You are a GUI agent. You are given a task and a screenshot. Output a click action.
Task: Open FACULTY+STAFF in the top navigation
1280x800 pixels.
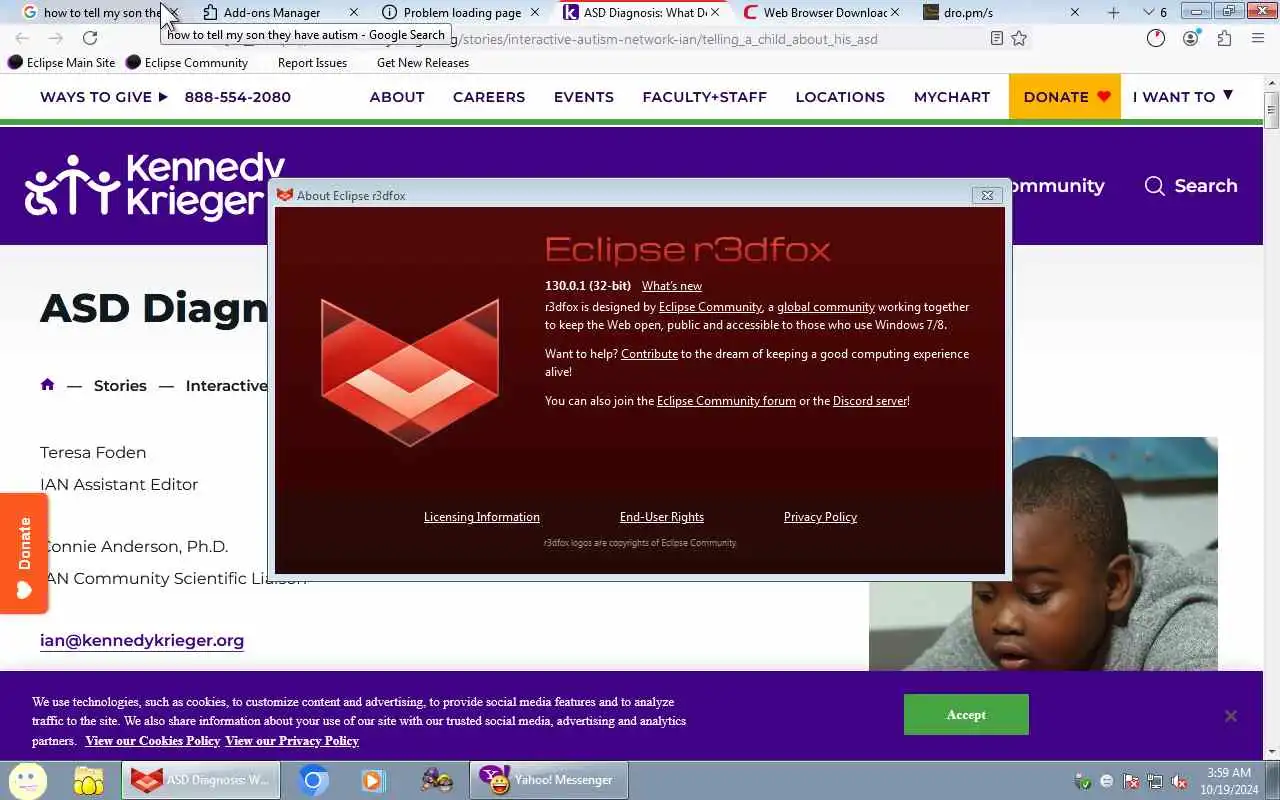705,97
